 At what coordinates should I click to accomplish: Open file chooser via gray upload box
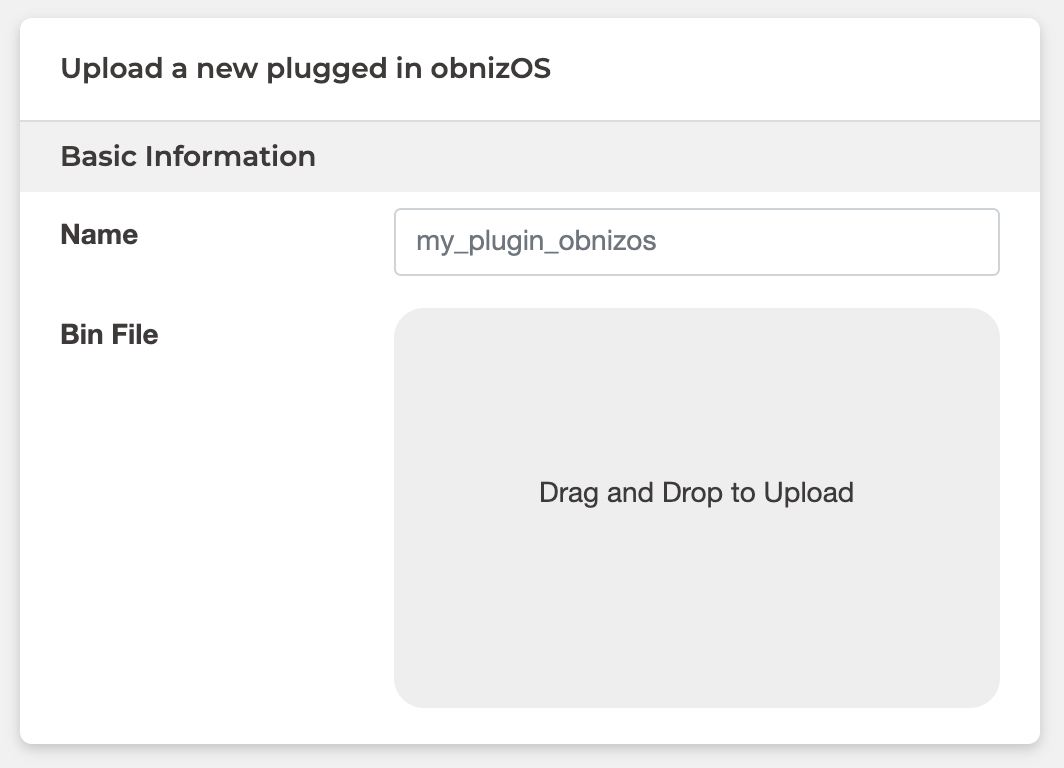click(x=696, y=600)
